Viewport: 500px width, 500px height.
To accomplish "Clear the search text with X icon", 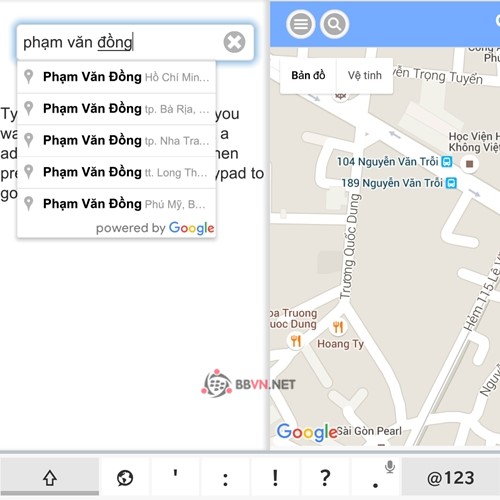I will click(x=234, y=42).
